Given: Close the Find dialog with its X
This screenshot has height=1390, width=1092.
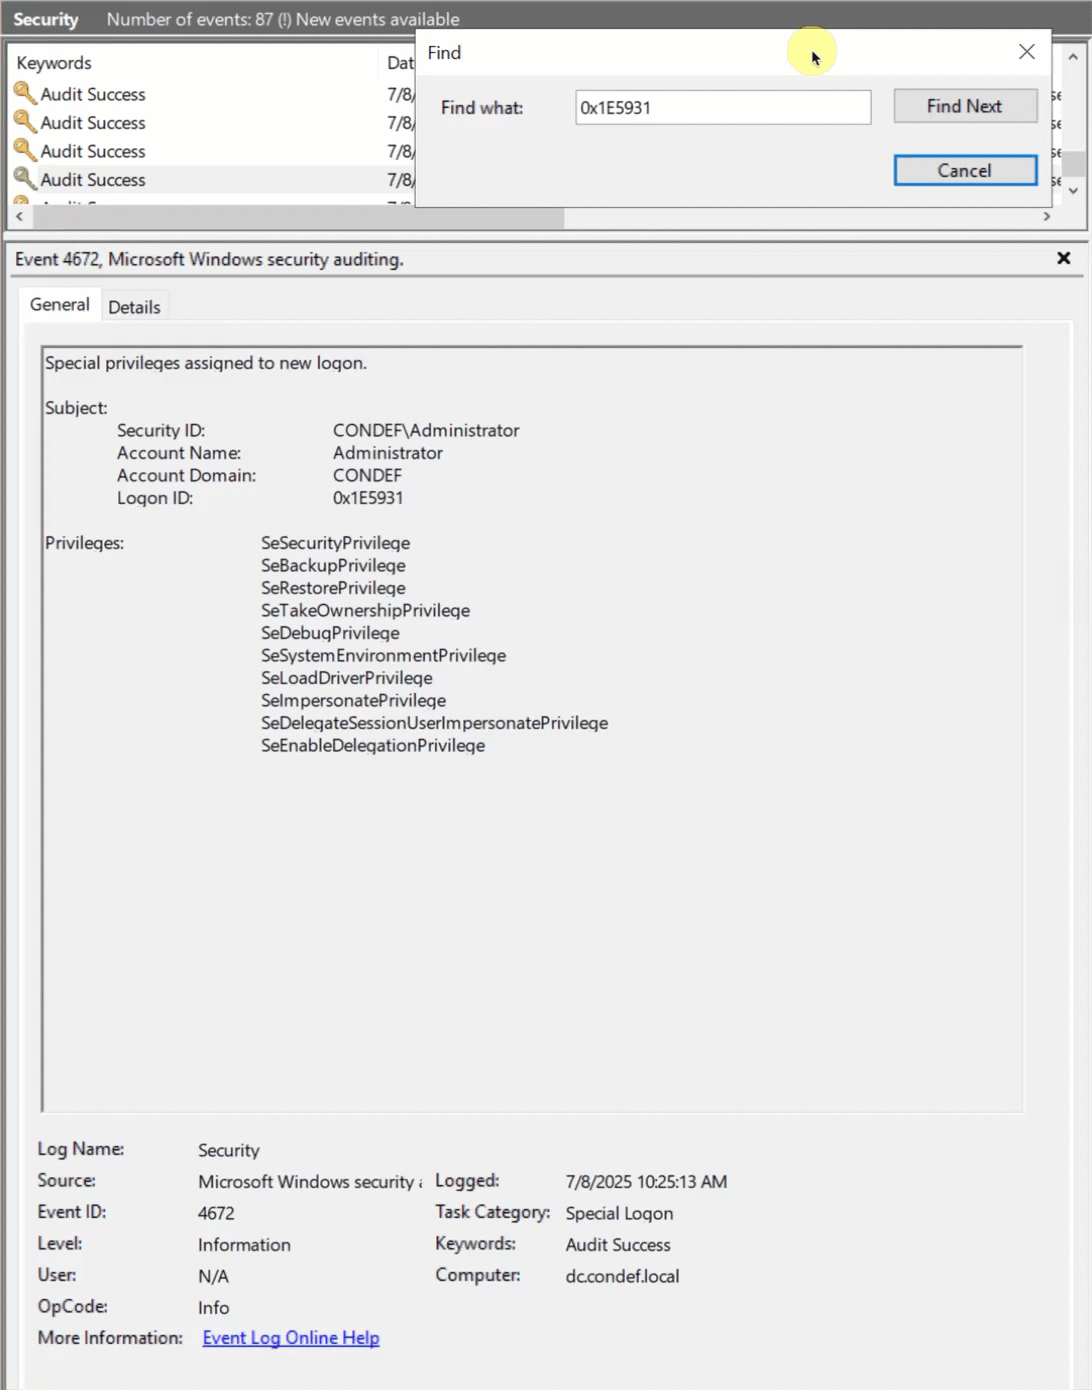Looking at the screenshot, I should click(x=1026, y=52).
